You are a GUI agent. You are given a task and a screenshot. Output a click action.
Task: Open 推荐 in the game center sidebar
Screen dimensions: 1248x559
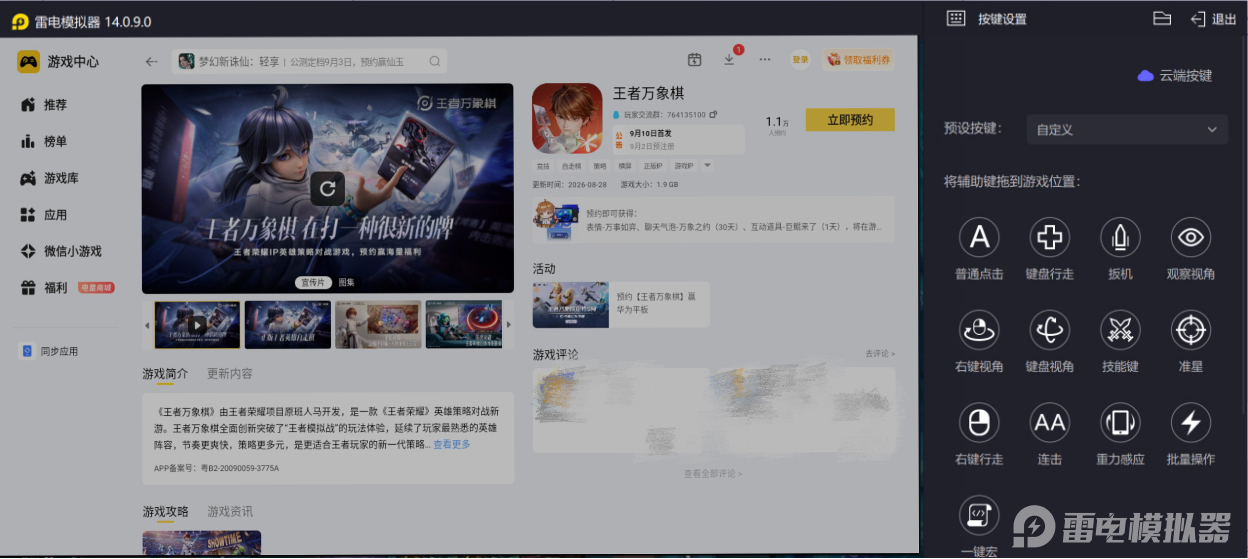45,105
